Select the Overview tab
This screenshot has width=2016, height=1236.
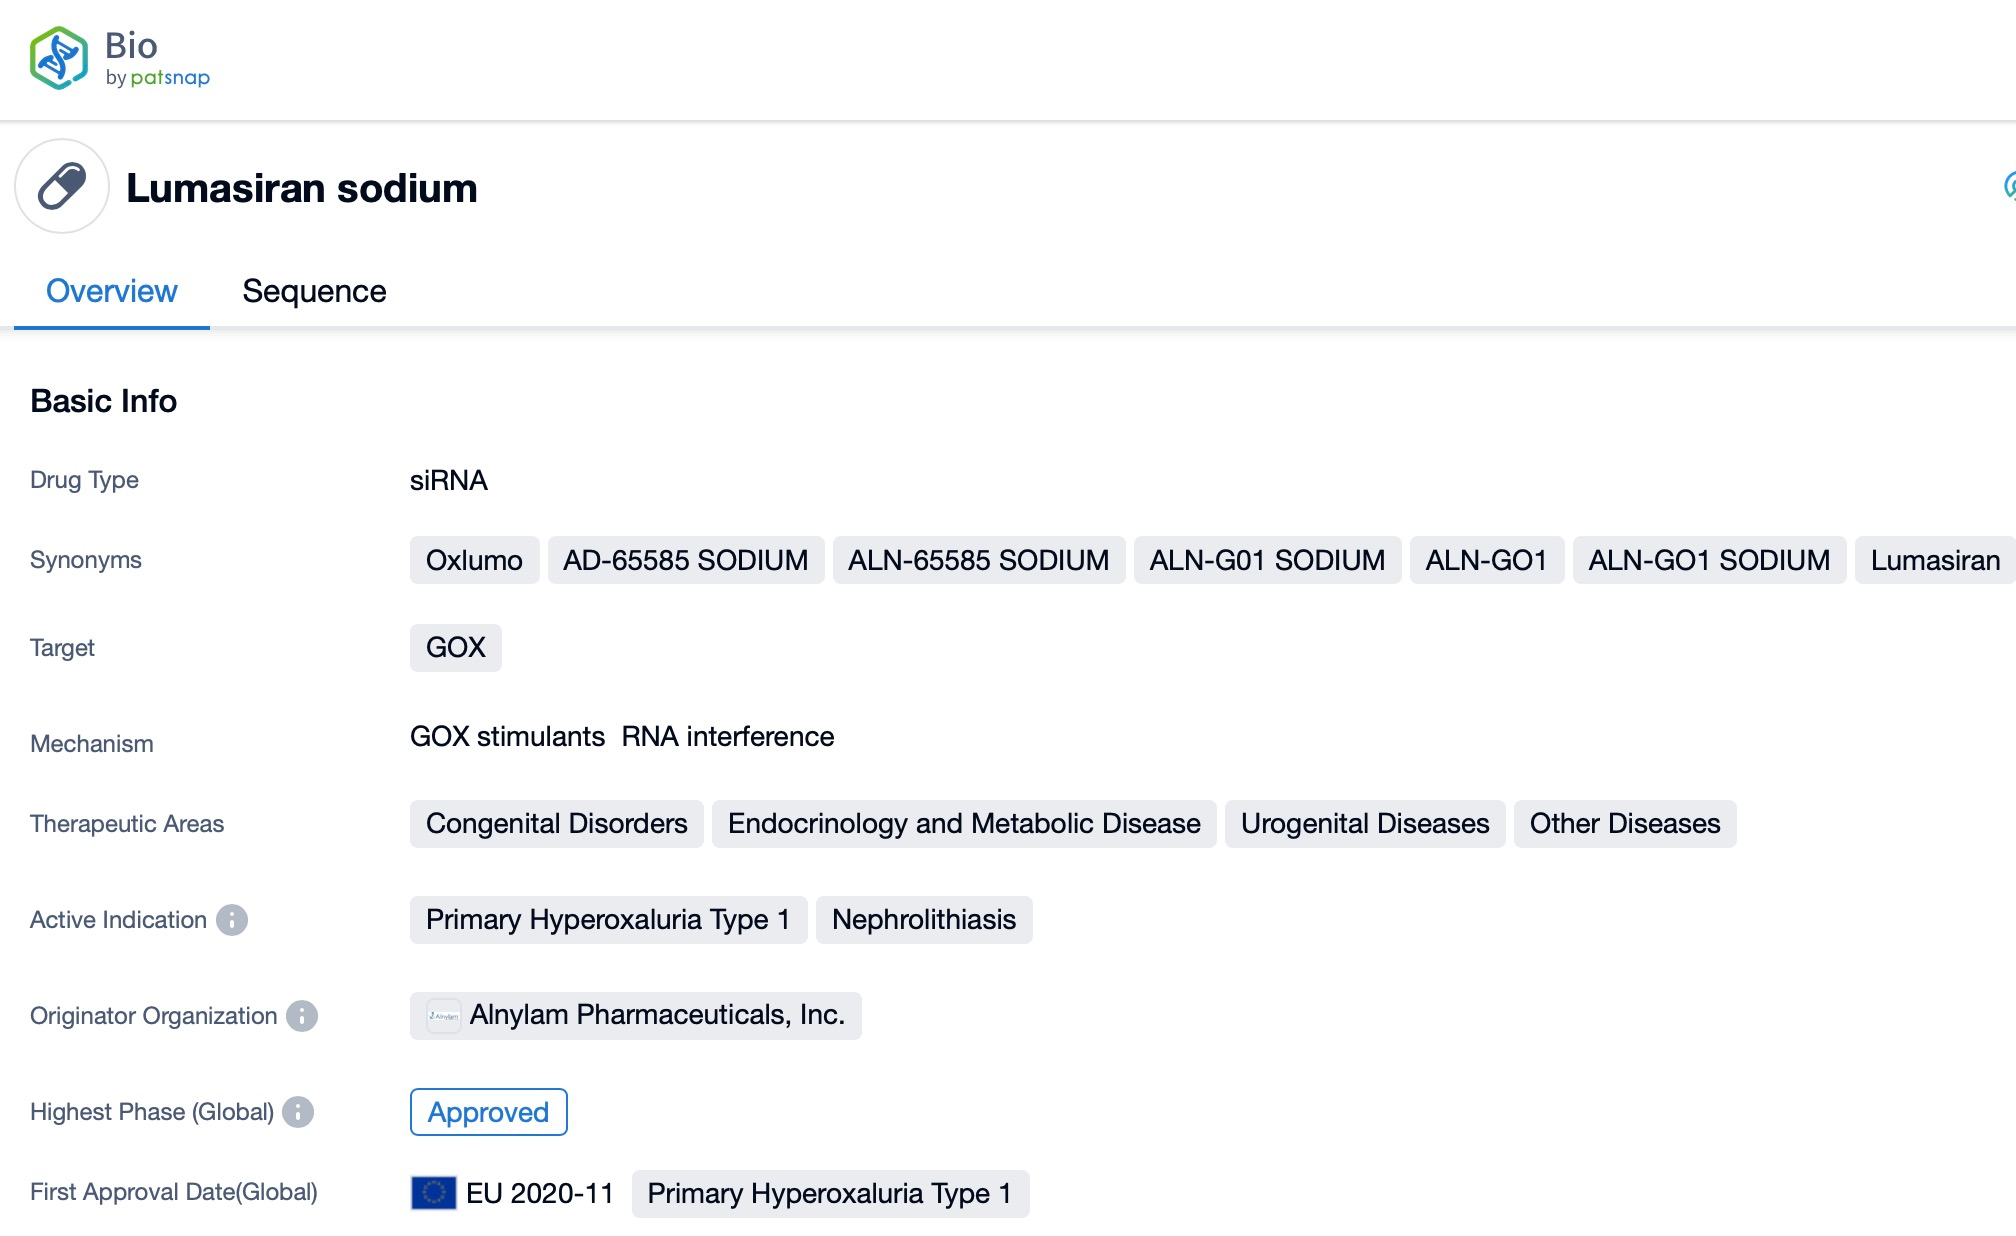point(111,291)
